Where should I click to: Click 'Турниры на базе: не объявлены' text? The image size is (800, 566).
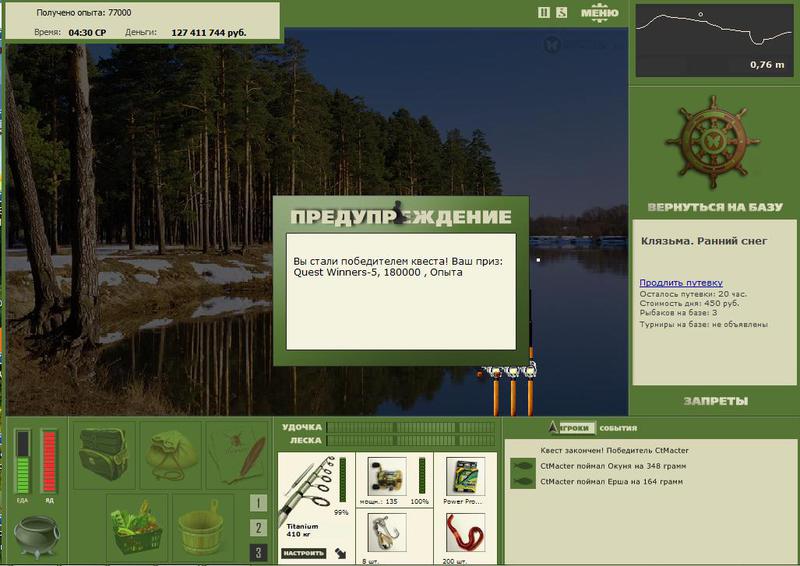(704, 324)
